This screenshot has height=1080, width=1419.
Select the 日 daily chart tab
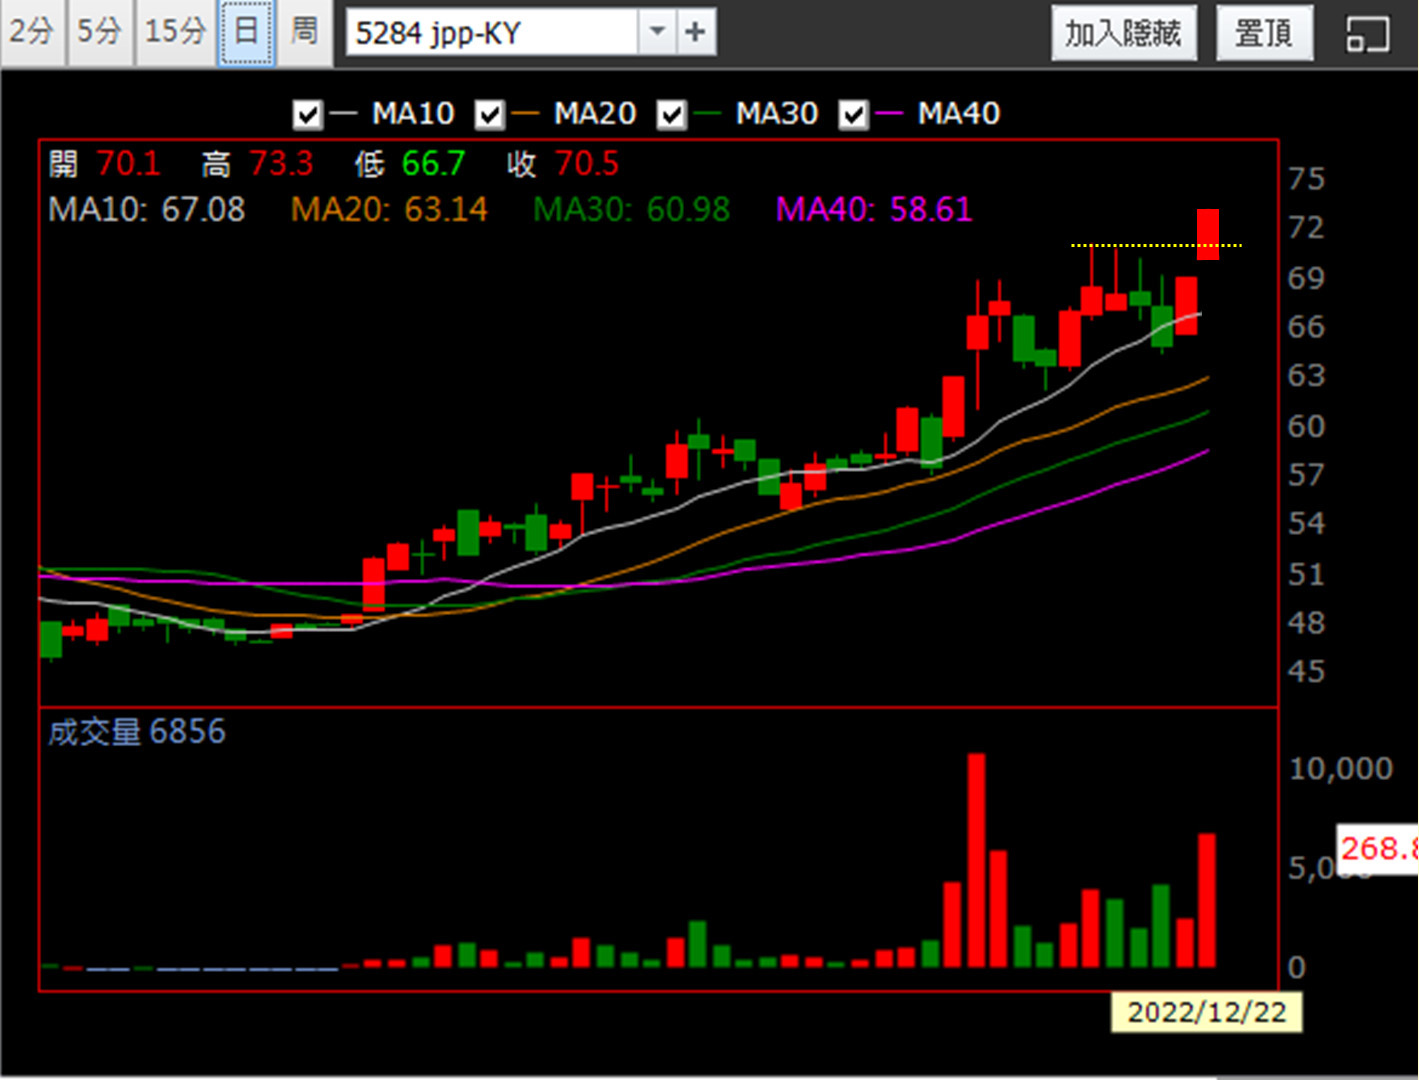pos(246,32)
